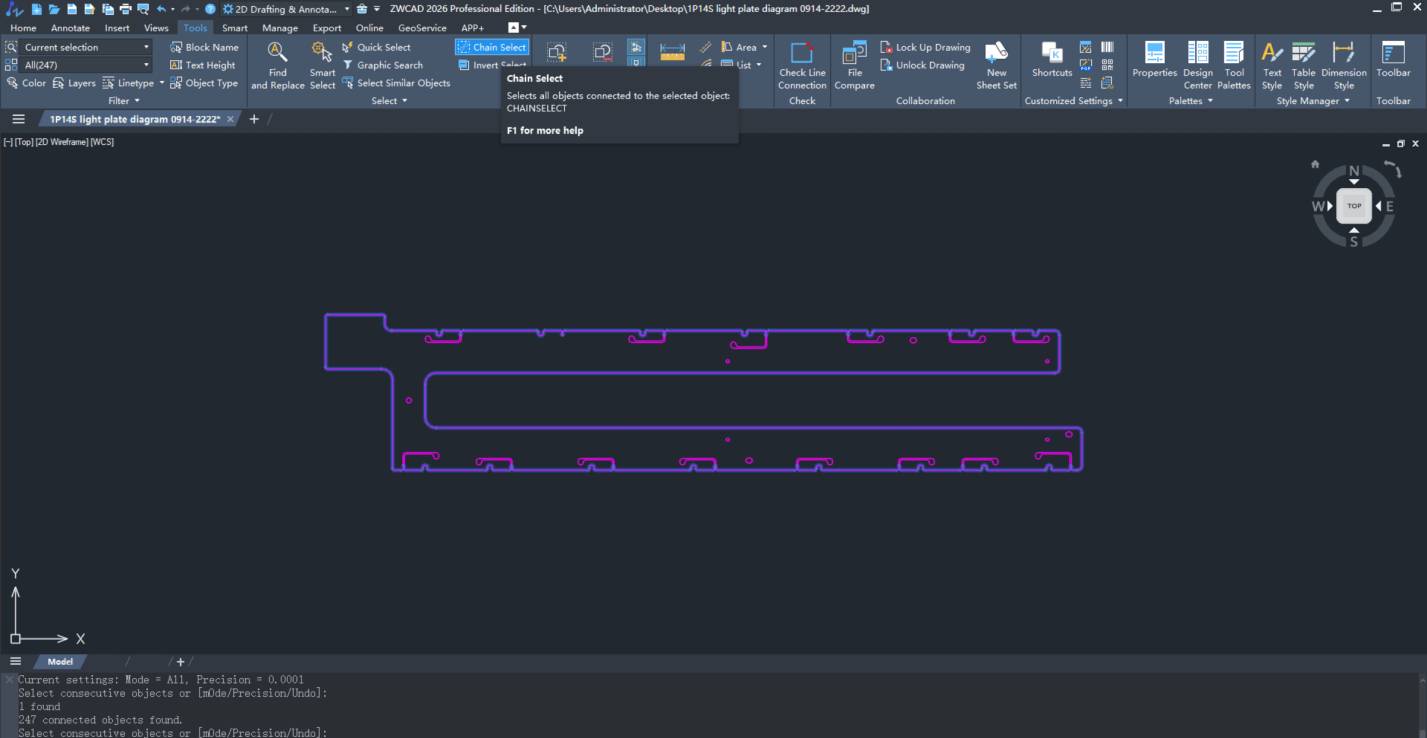Open the Check Line Connection tool

(802, 65)
